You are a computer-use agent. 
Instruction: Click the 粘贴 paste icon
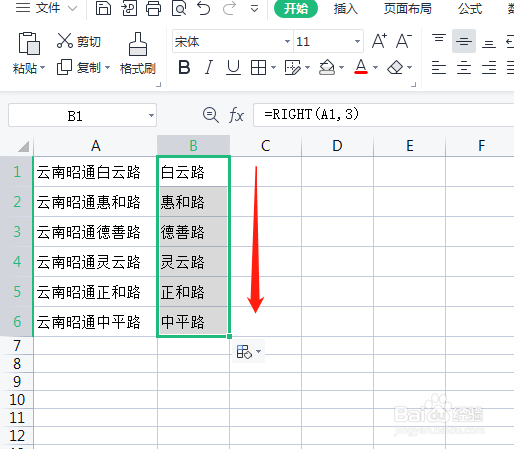29,43
